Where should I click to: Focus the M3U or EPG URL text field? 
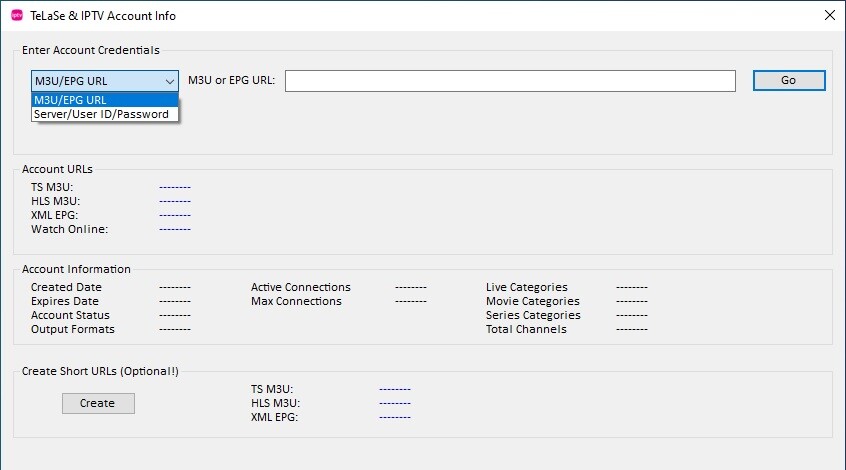click(510, 81)
